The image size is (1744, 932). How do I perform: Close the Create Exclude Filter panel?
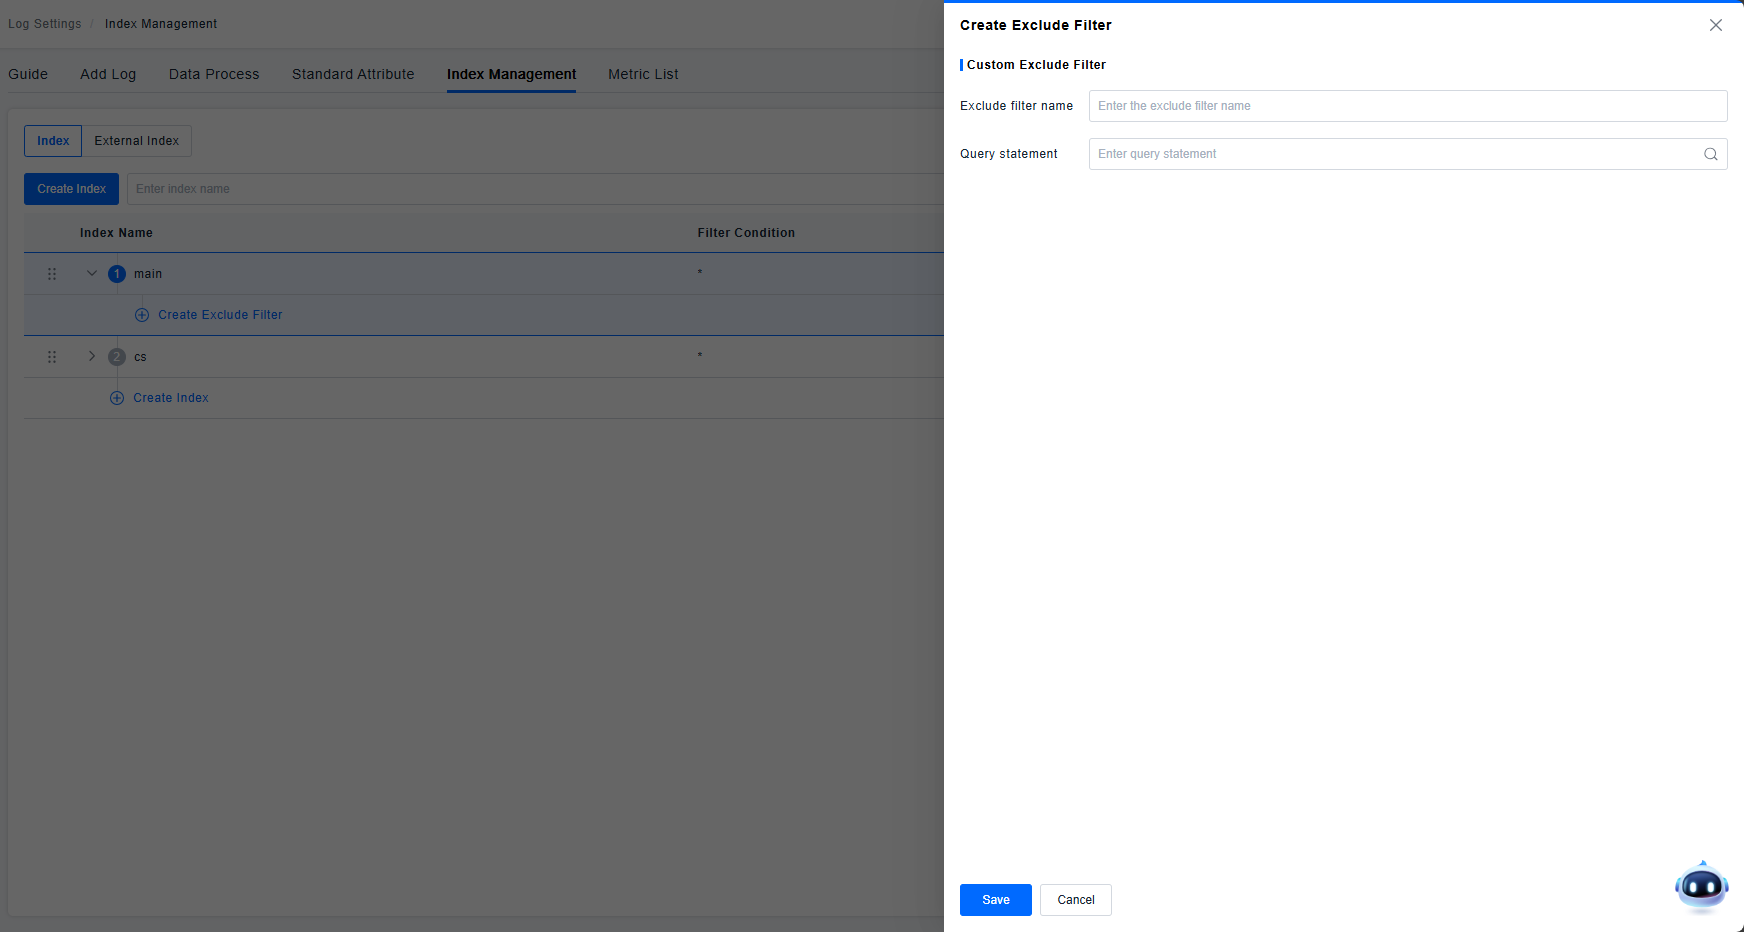(x=1715, y=25)
